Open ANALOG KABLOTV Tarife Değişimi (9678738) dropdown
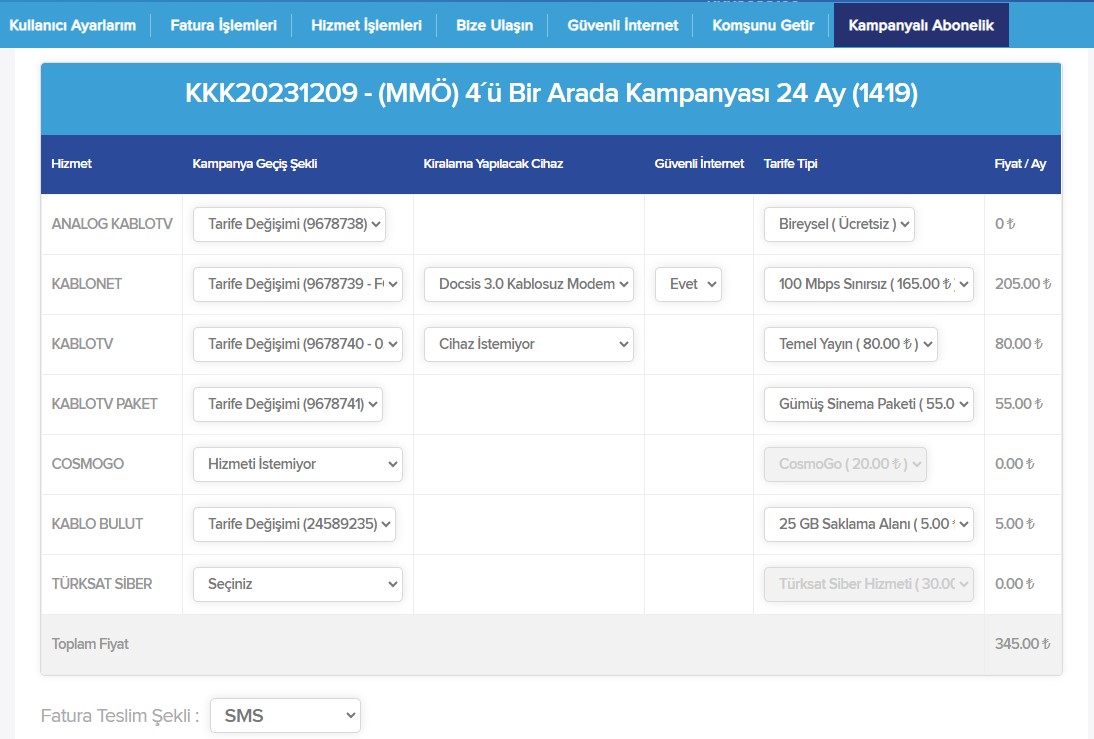The image size is (1094, 739). click(x=290, y=224)
